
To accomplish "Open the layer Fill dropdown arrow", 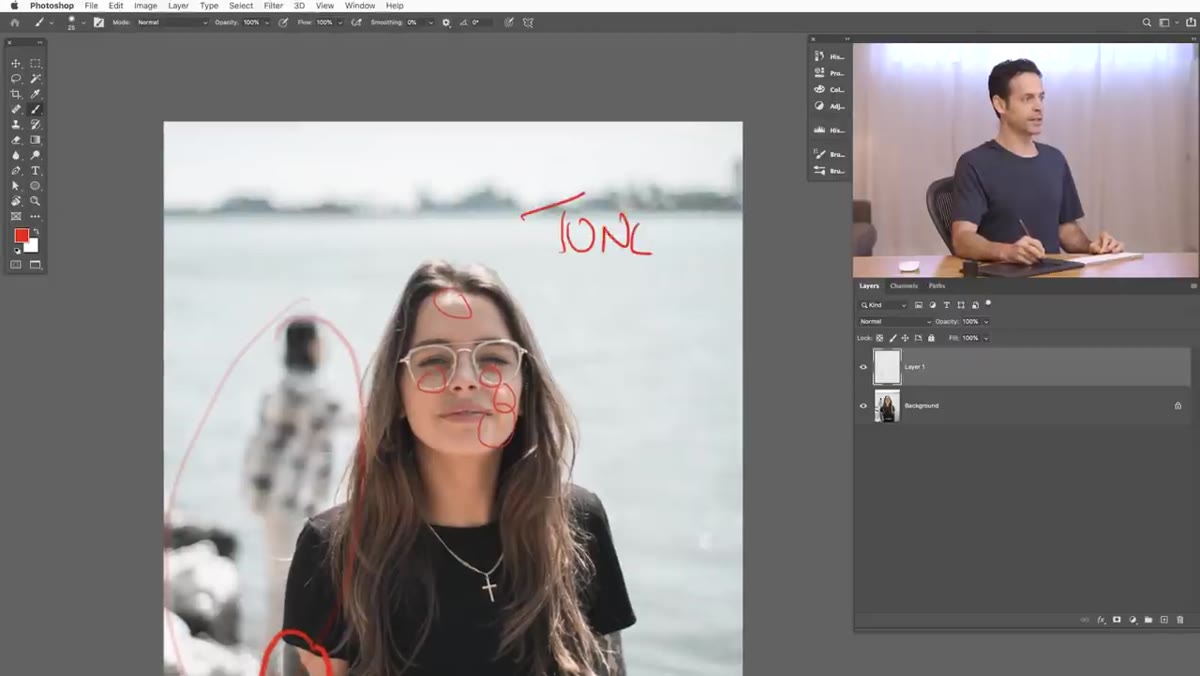I will (986, 338).
